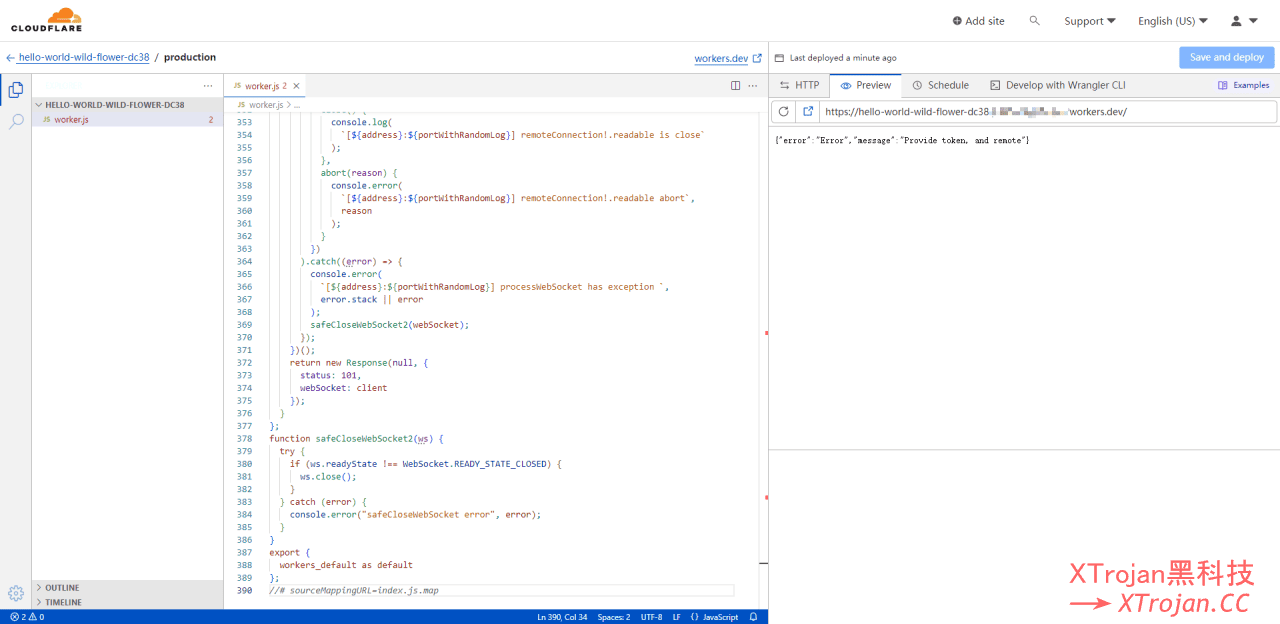Open the search magnifier in the top header
1280x624 pixels.
(1035, 21)
